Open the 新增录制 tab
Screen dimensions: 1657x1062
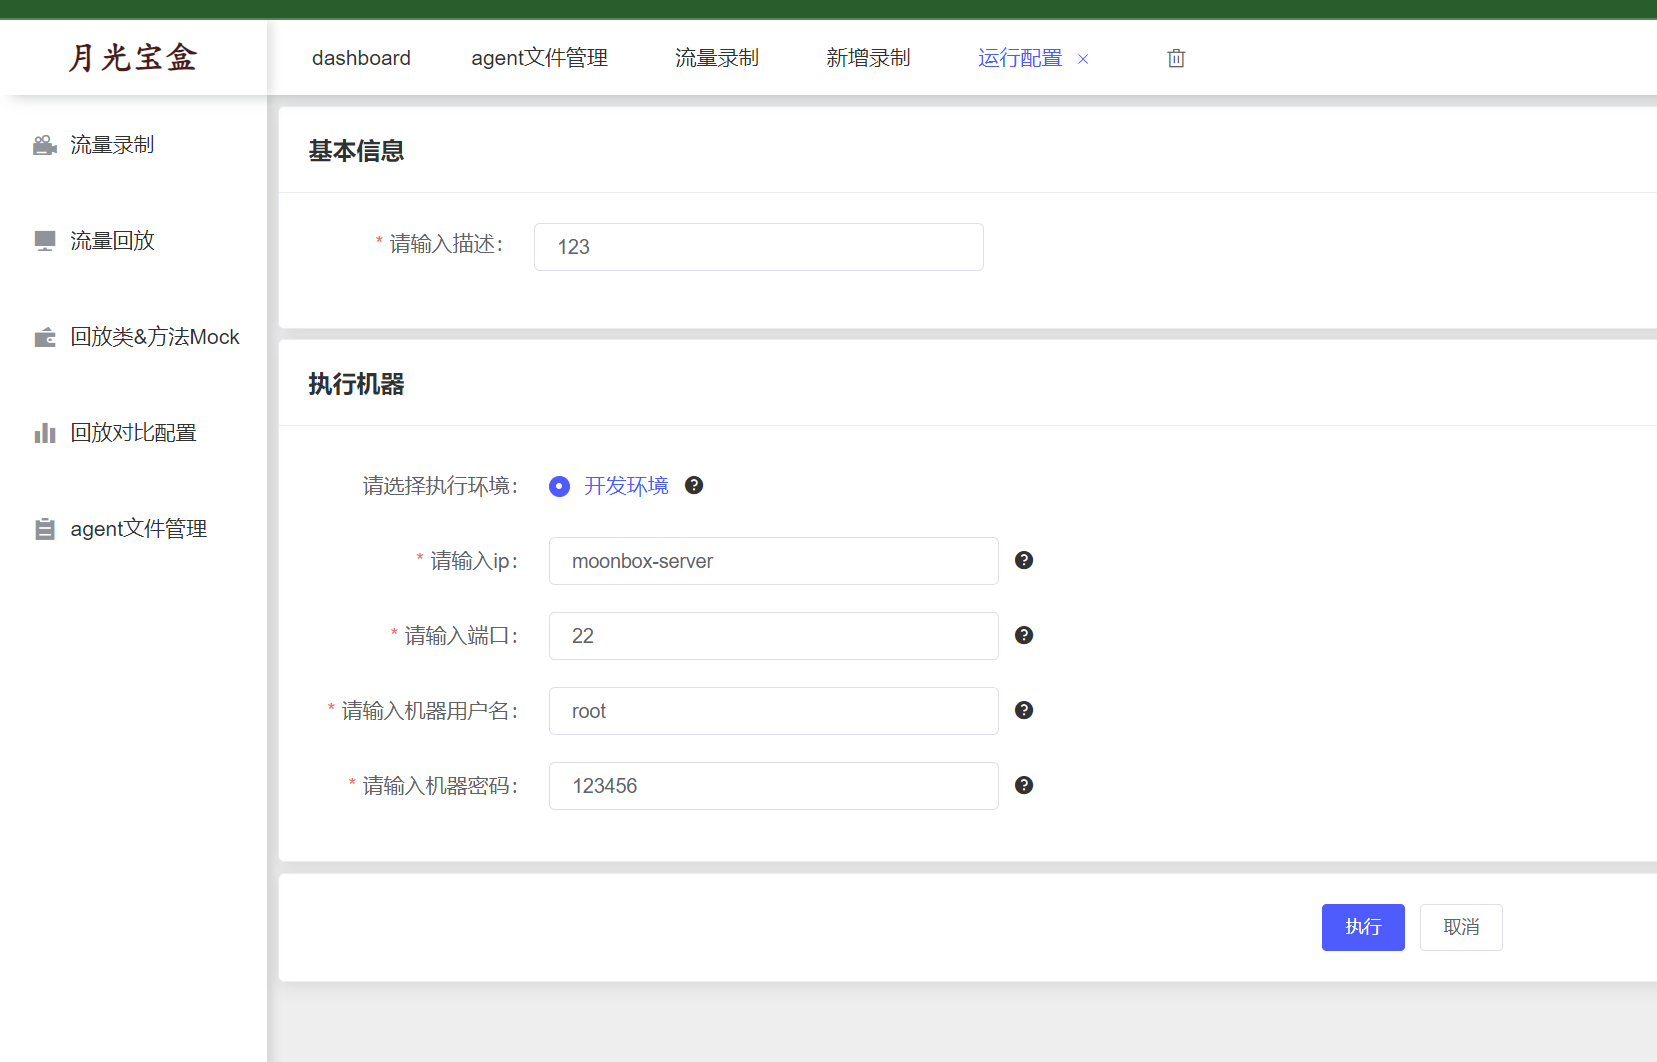(868, 58)
